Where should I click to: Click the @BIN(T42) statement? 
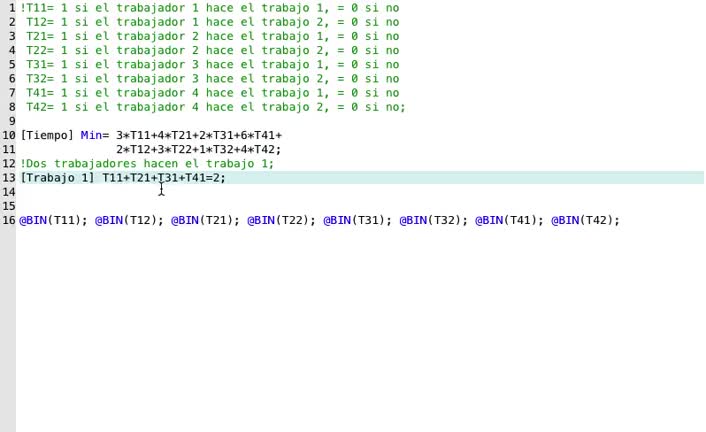click(585, 220)
